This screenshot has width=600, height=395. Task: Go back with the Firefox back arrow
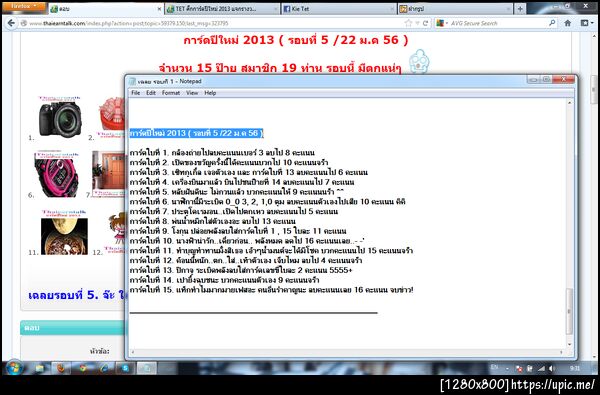(11, 23)
